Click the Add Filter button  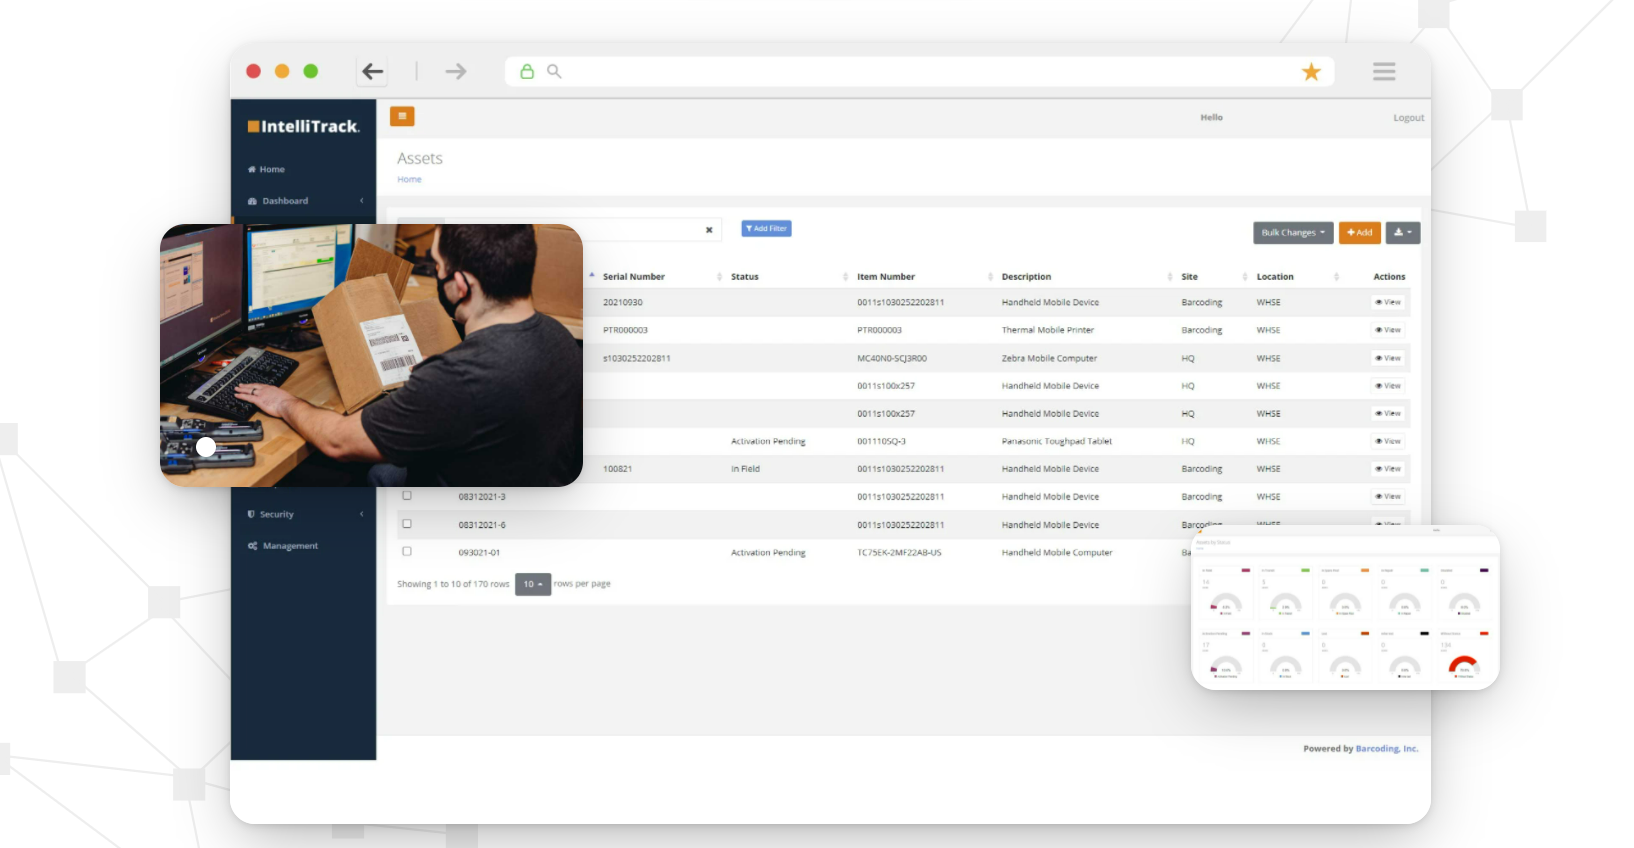tap(766, 229)
